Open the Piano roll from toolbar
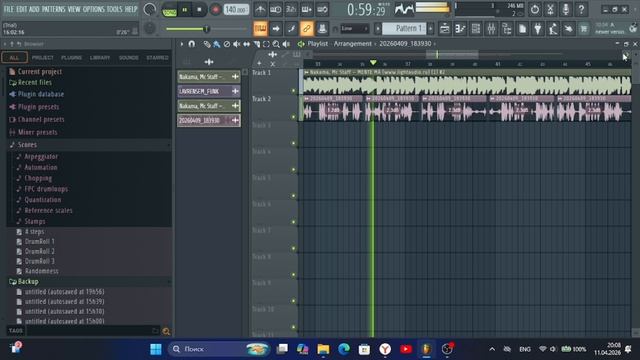The height and width of the screenshot is (360, 640). (460, 29)
